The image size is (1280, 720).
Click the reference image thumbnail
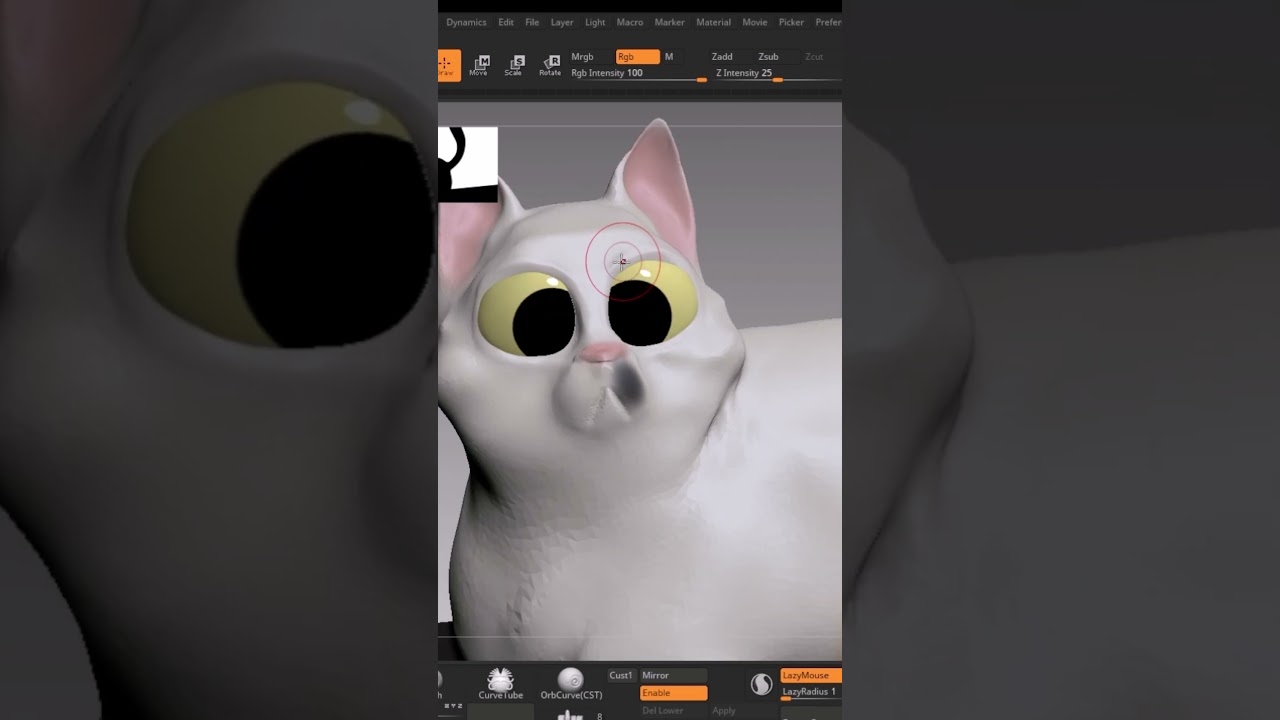(467, 164)
